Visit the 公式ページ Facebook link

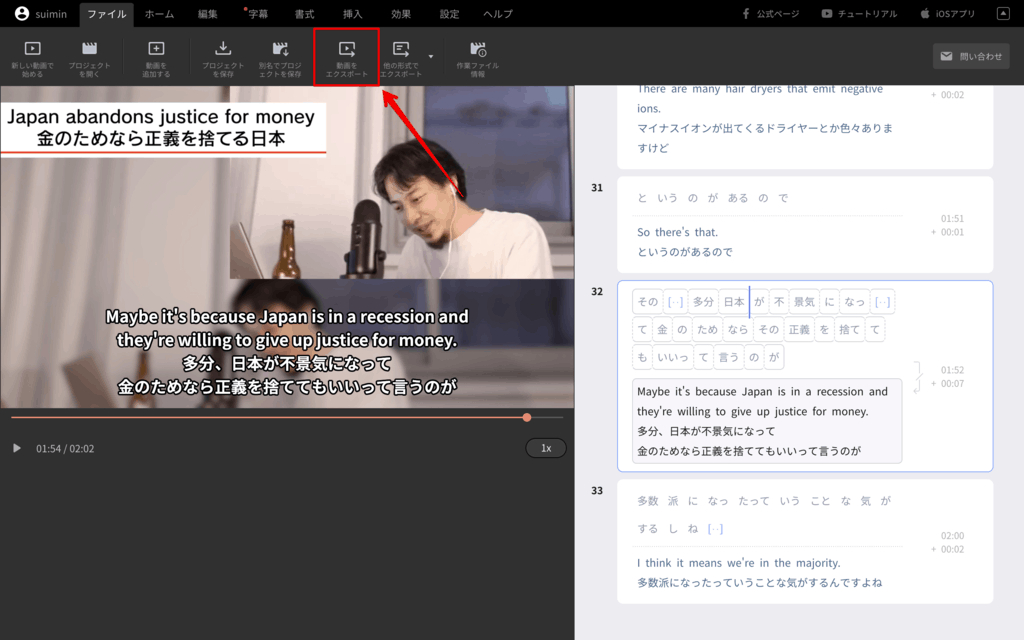coord(771,14)
